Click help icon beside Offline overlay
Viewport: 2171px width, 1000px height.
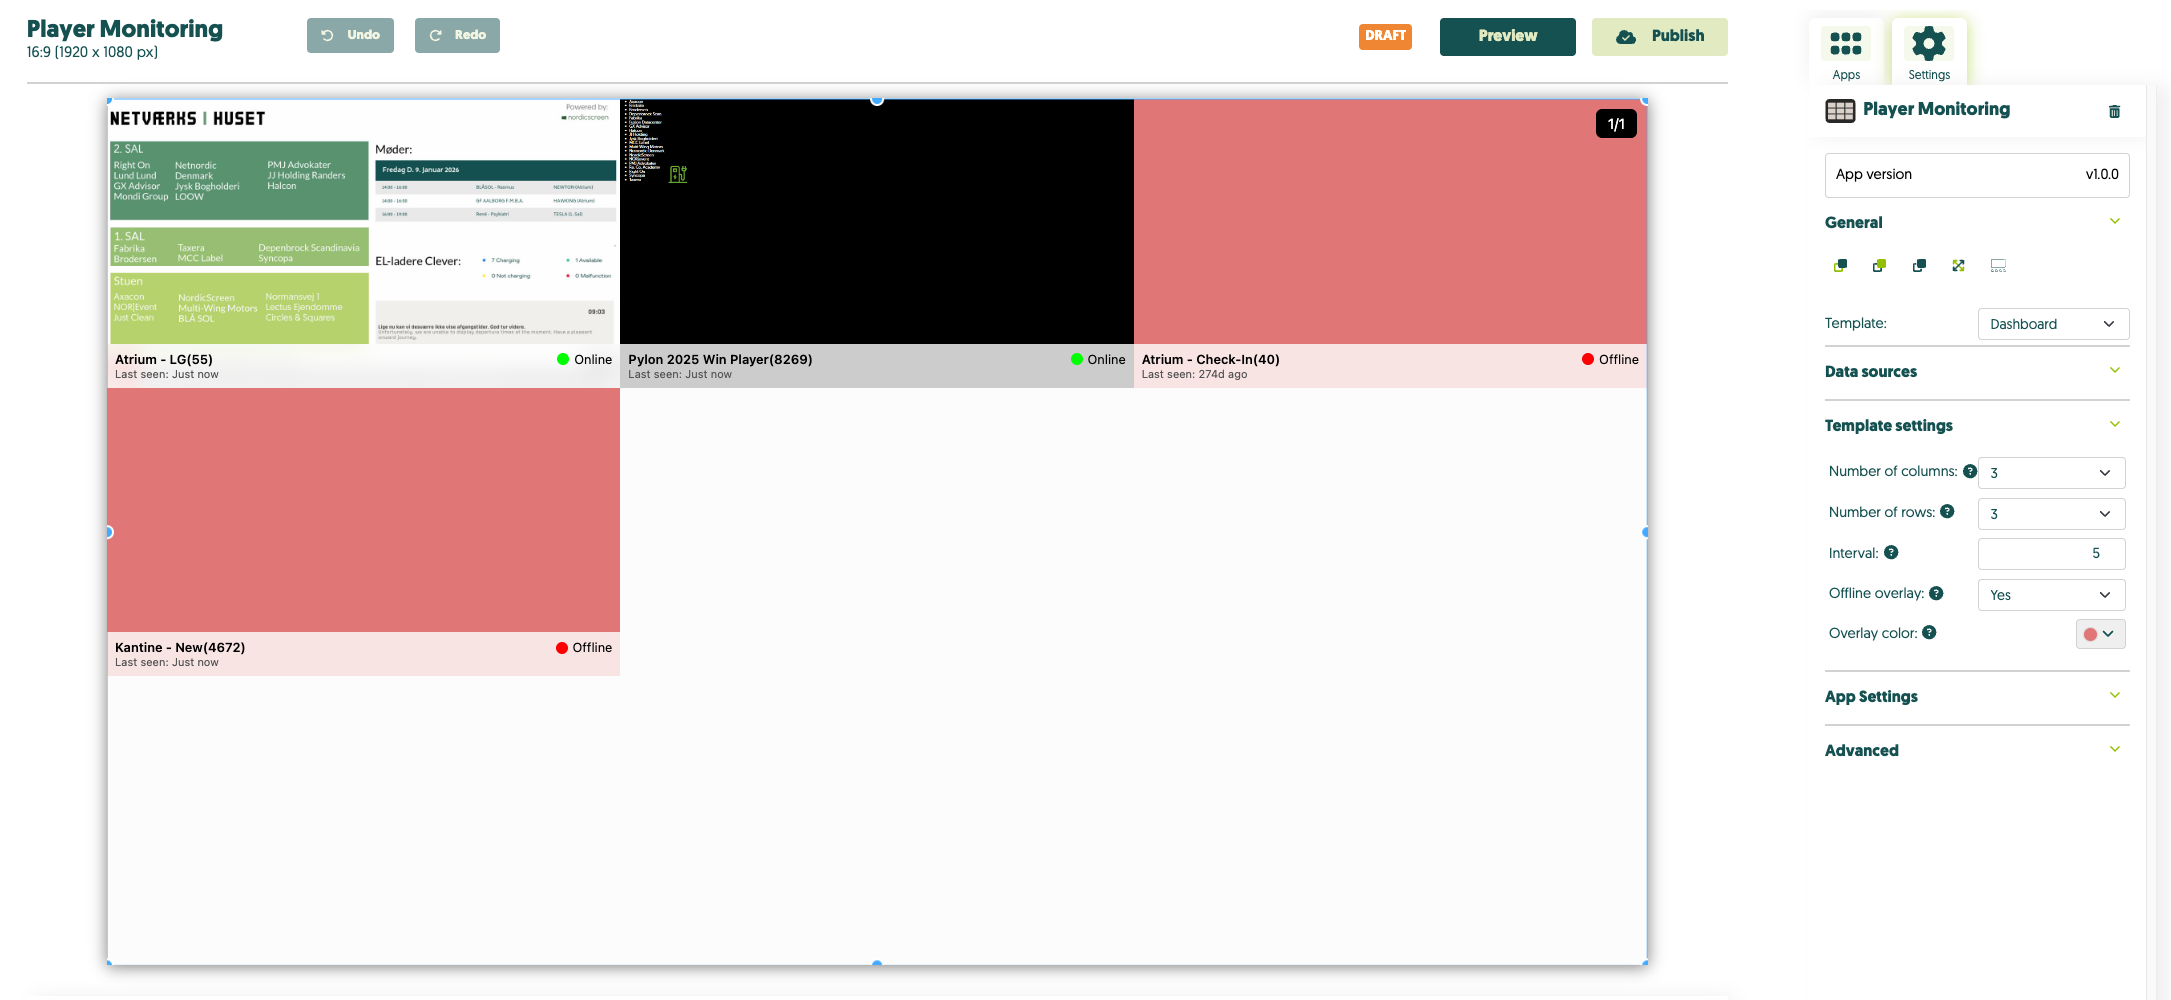1936,593
